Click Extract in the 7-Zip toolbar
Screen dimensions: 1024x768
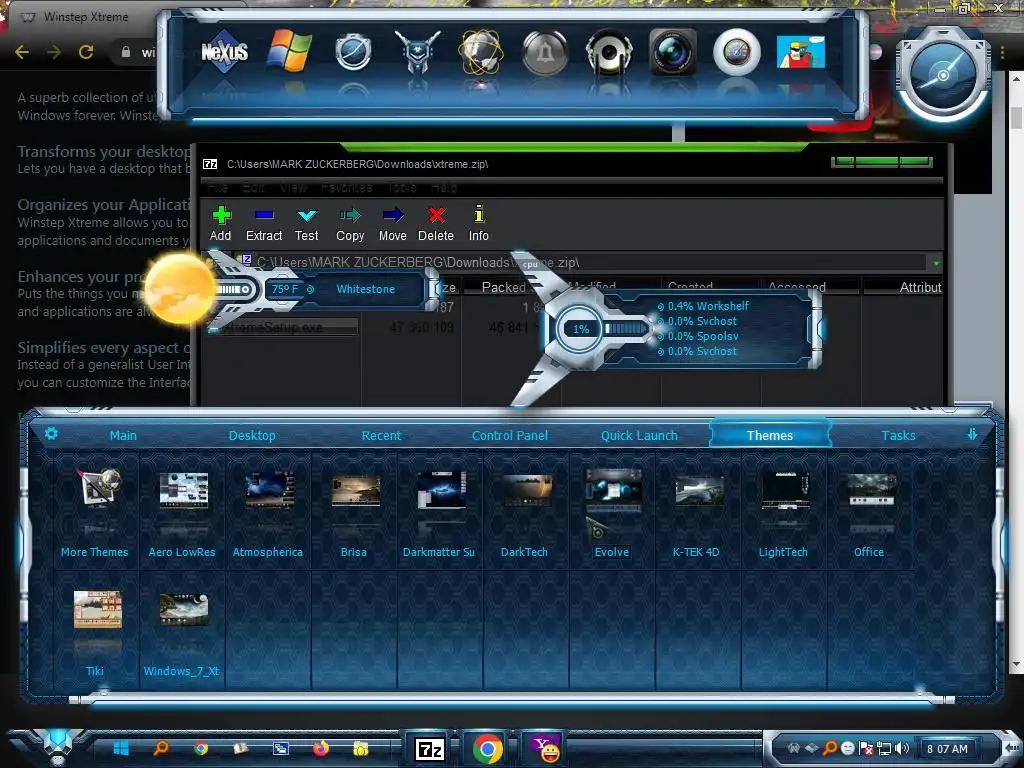pos(264,224)
